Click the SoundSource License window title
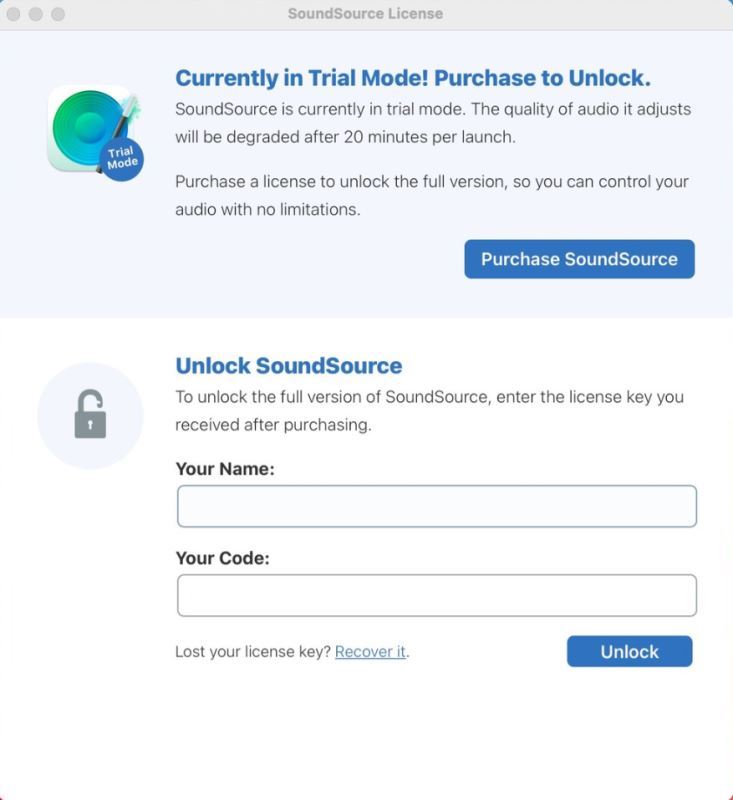This screenshot has width=733, height=800. (365, 13)
